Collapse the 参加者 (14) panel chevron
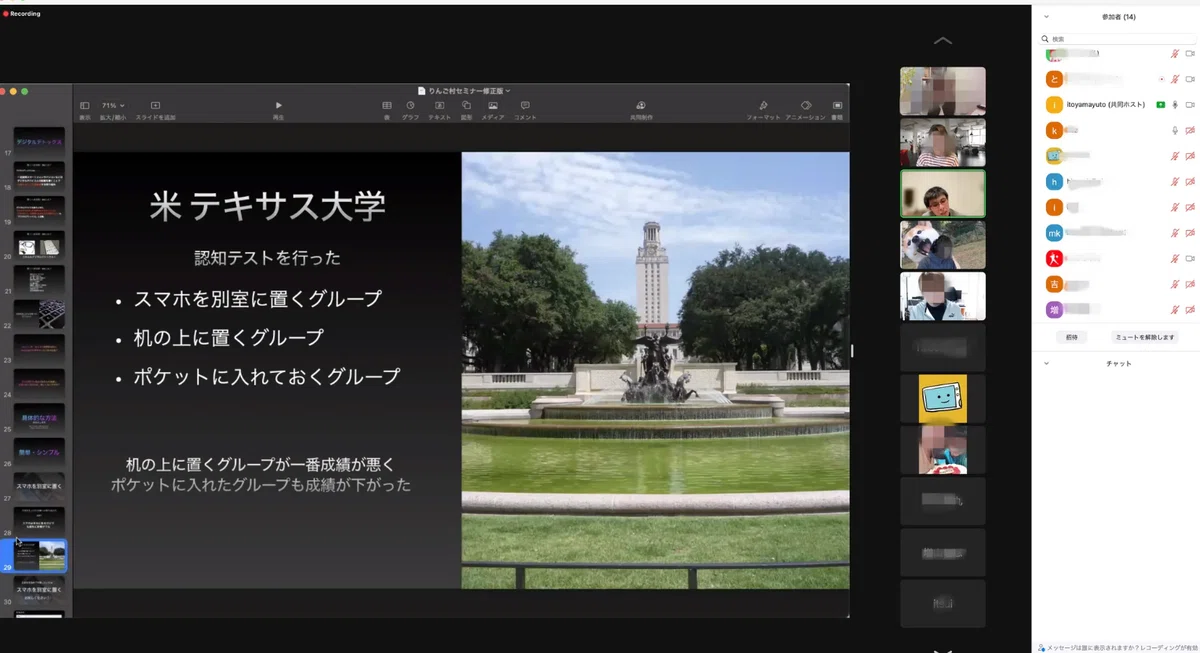 [1046, 17]
